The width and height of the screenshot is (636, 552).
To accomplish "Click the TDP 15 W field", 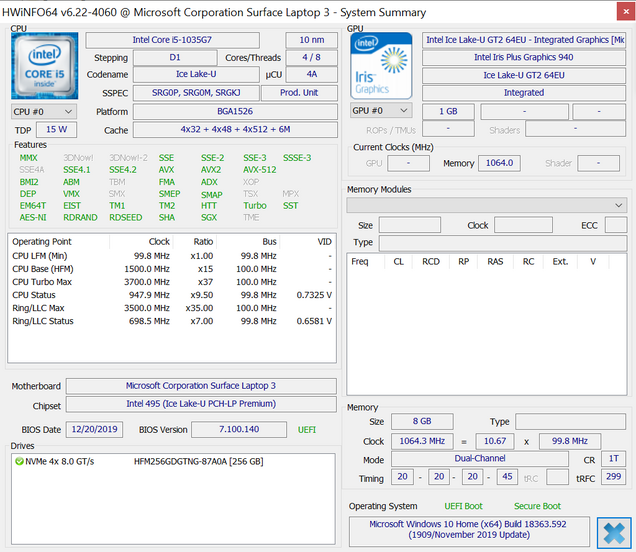I will pyautogui.click(x=54, y=130).
